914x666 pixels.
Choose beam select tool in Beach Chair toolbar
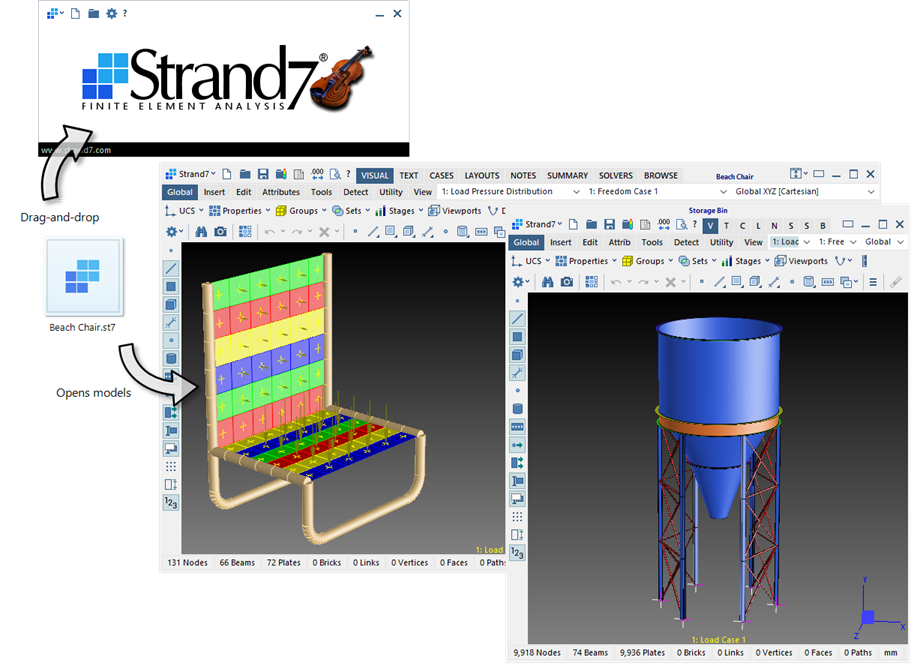(373, 232)
